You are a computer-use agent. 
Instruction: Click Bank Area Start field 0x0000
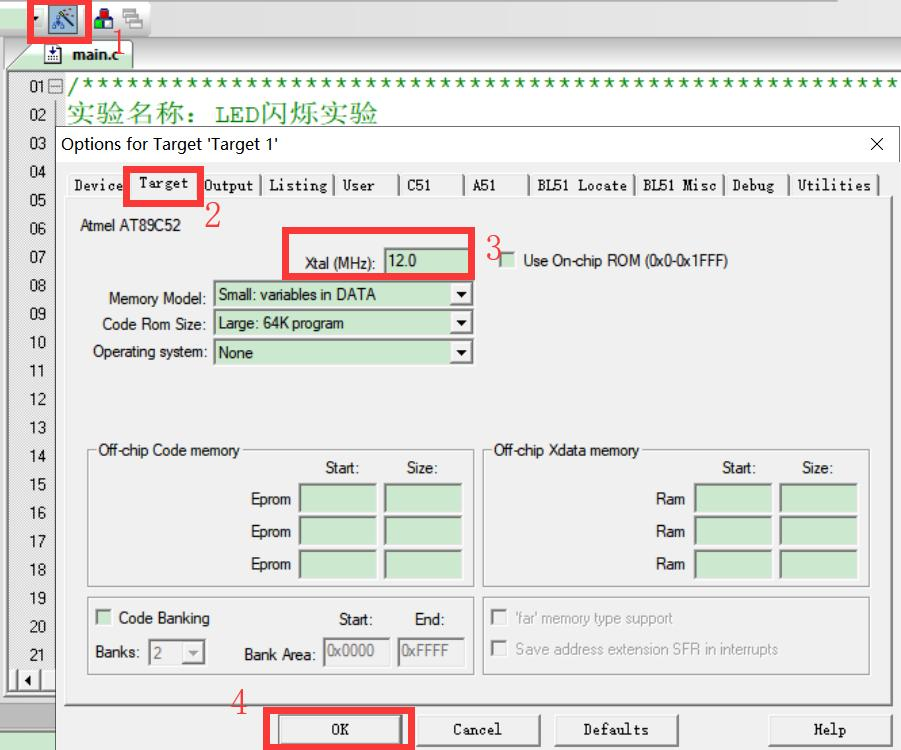357,652
